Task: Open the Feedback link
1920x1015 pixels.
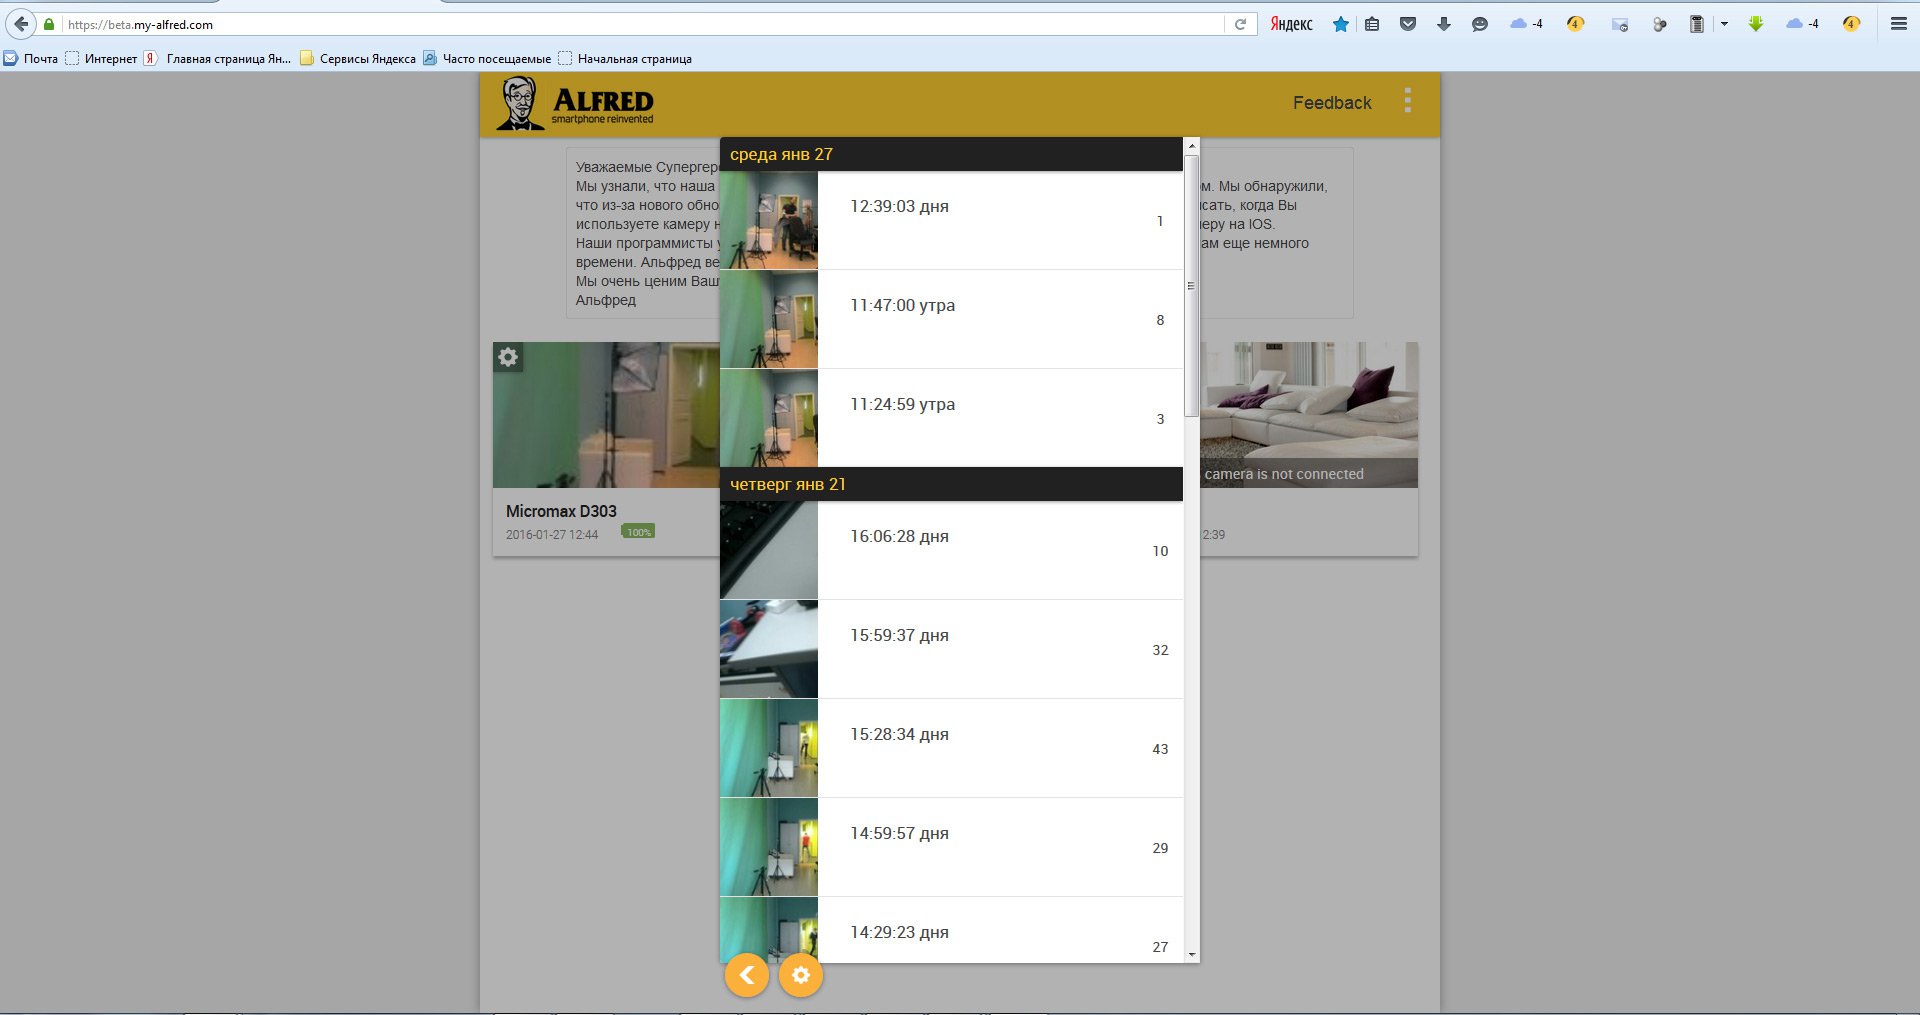Action: 1331,103
